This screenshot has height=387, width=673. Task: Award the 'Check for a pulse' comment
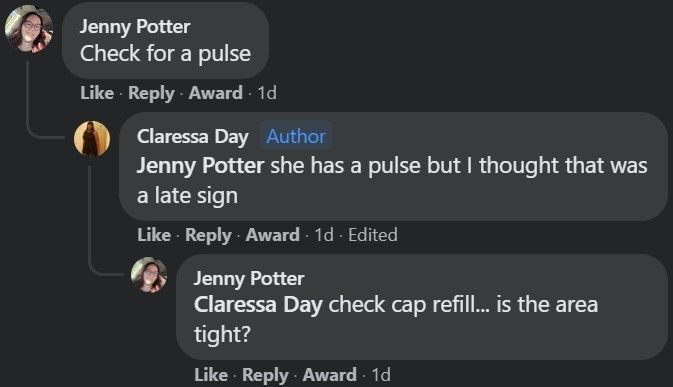pos(215,93)
